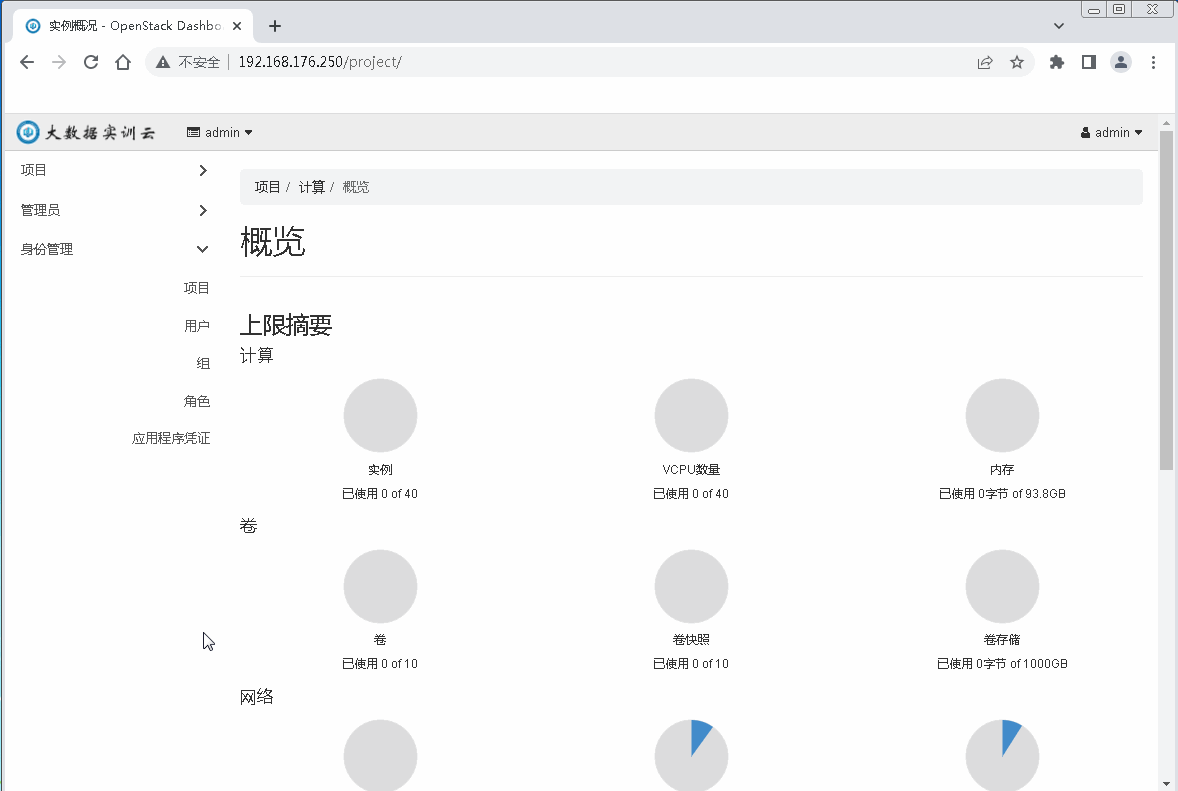
Task: Open Chrome's three-dot menu
Action: pos(1155,62)
